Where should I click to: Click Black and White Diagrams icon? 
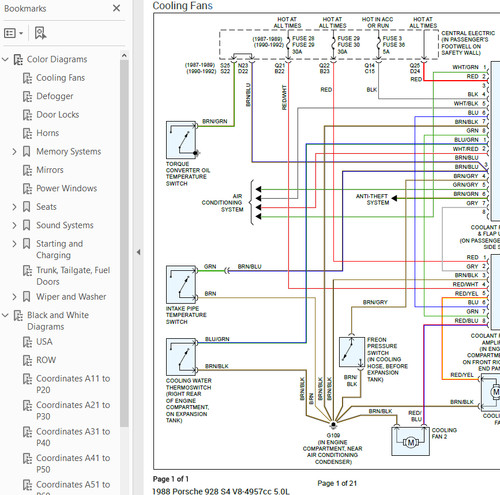point(18,315)
